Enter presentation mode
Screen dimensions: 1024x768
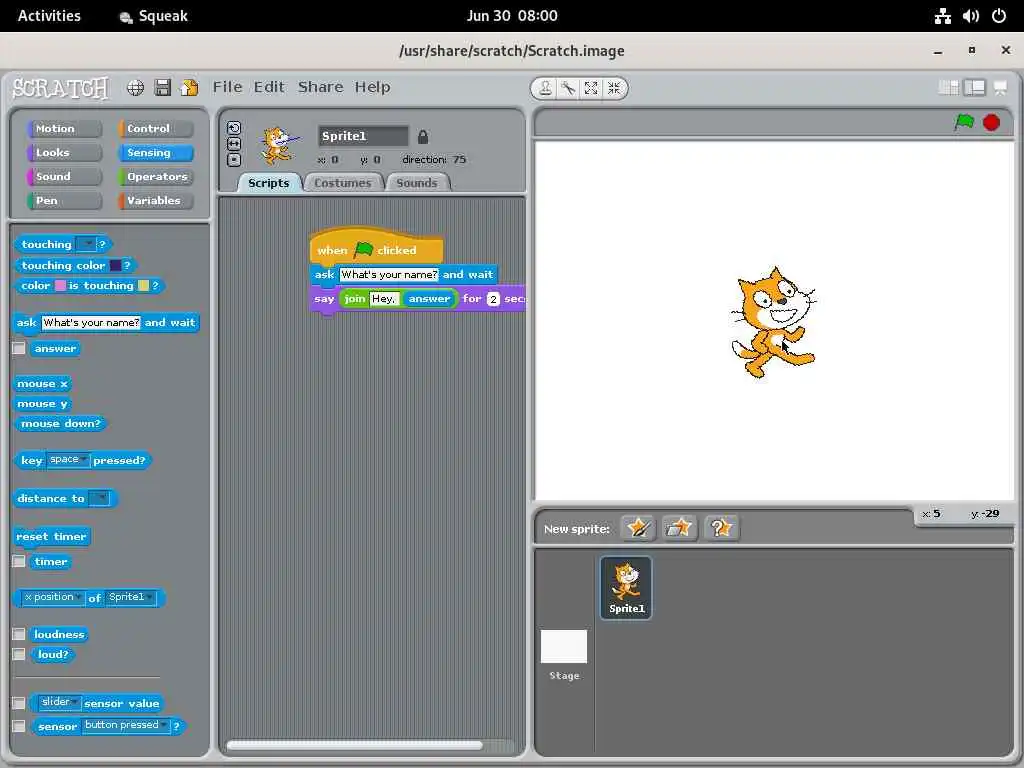pyautogui.click(x=1000, y=88)
